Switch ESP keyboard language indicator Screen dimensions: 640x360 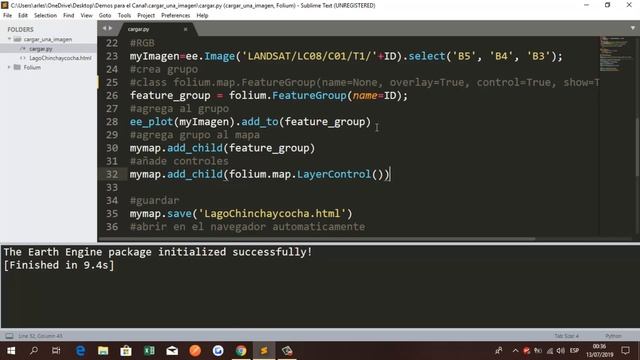(x=574, y=351)
